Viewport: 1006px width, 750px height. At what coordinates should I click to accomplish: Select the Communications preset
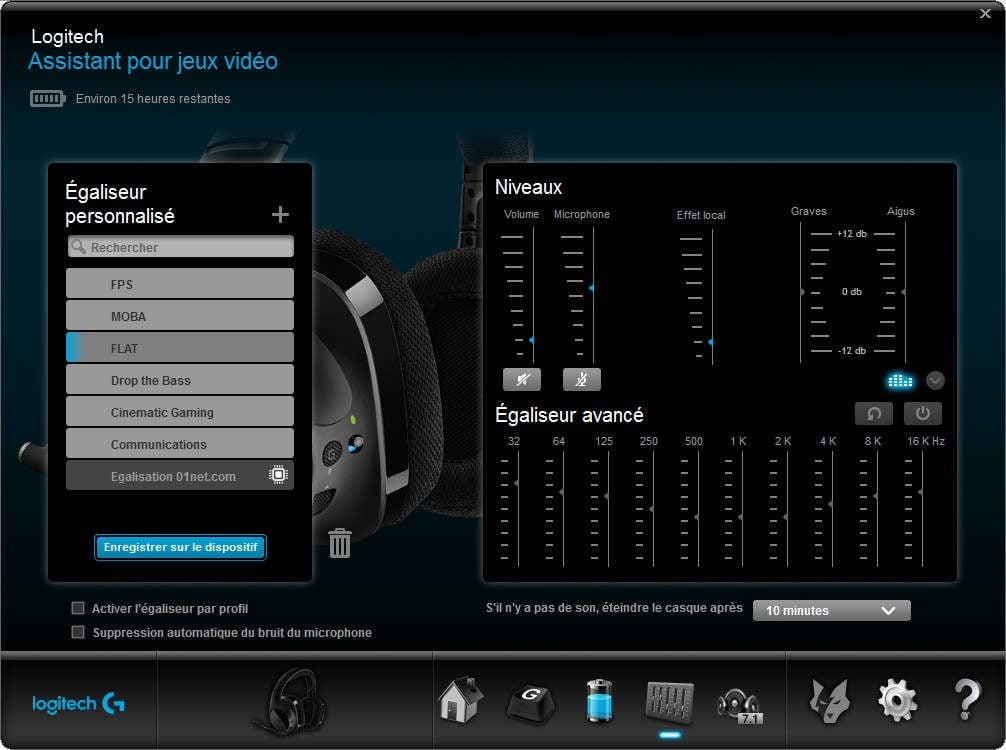[x=180, y=444]
